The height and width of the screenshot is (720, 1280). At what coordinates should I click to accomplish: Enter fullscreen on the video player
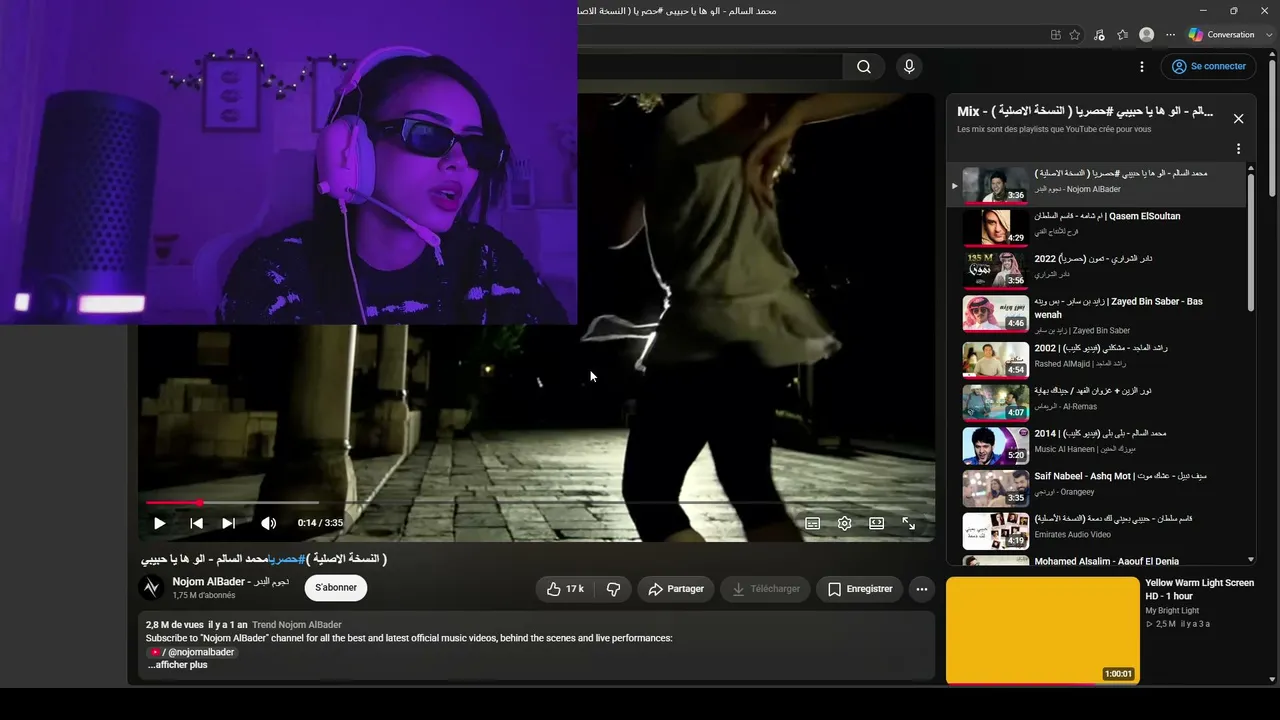pos(909,523)
